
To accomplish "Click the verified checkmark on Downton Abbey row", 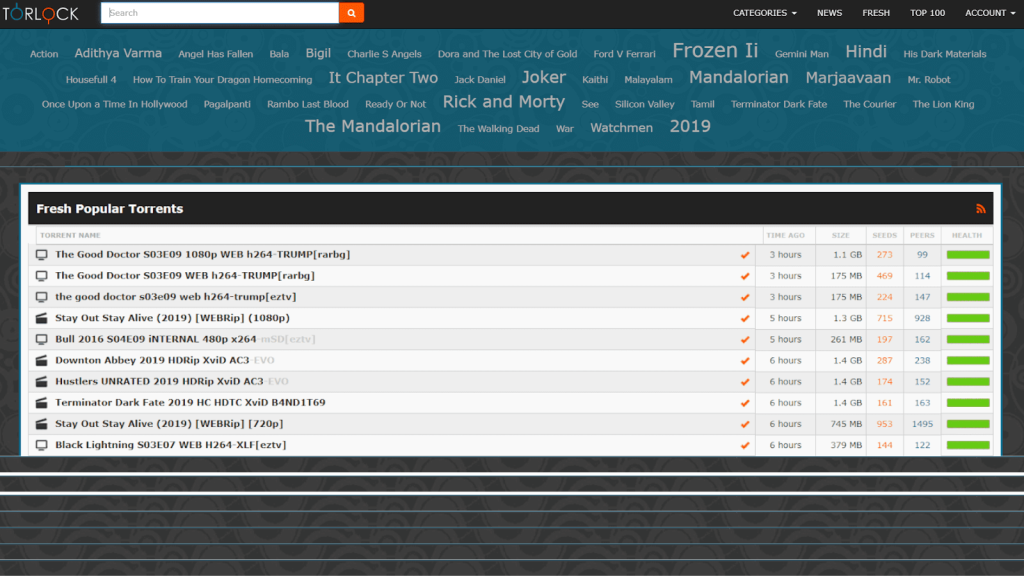I will pyautogui.click(x=744, y=360).
